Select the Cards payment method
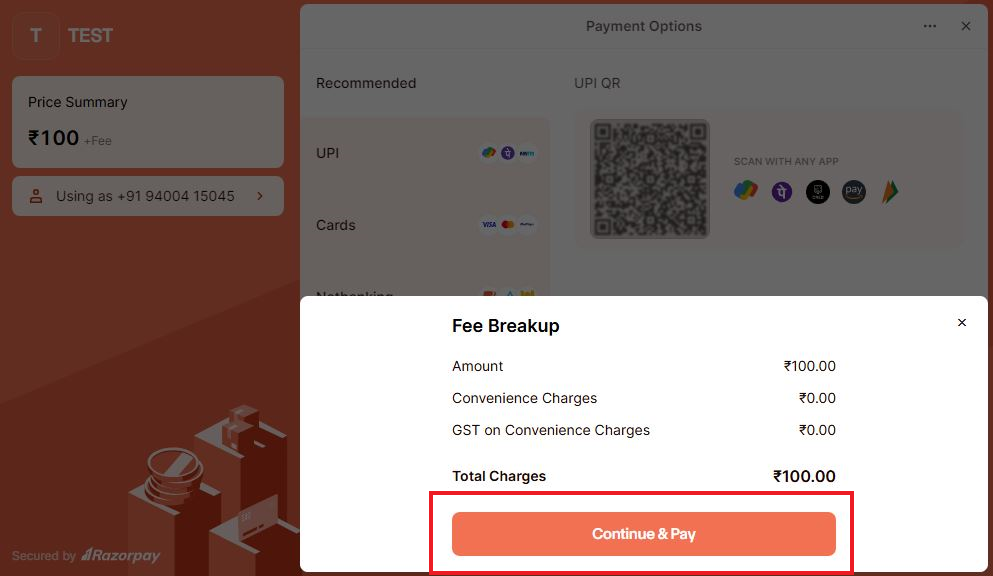This screenshot has width=993, height=576. click(x=426, y=225)
